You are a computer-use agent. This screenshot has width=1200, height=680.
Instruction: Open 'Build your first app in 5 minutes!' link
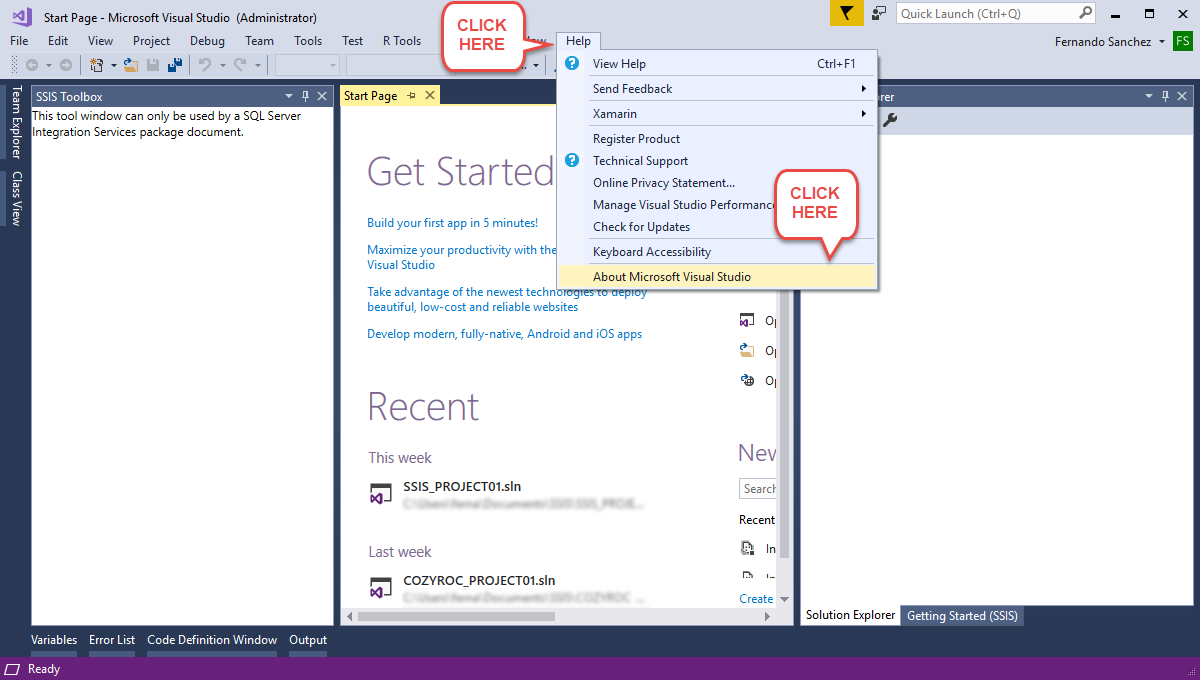(x=452, y=223)
